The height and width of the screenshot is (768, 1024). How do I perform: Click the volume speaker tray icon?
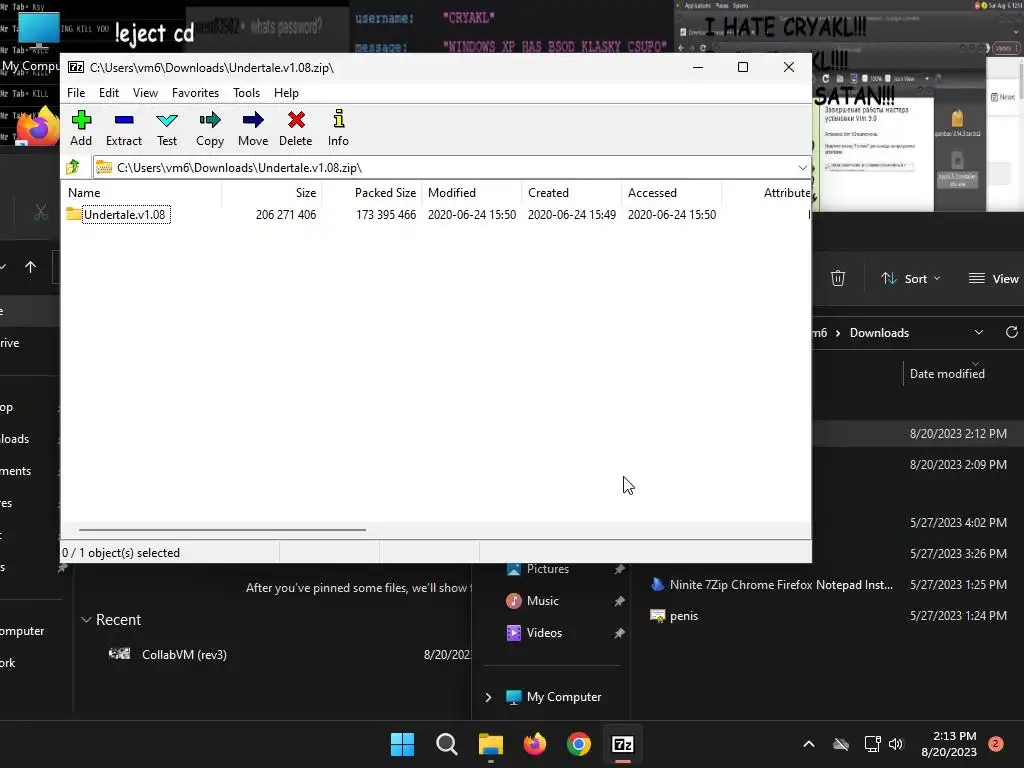[896, 744]
